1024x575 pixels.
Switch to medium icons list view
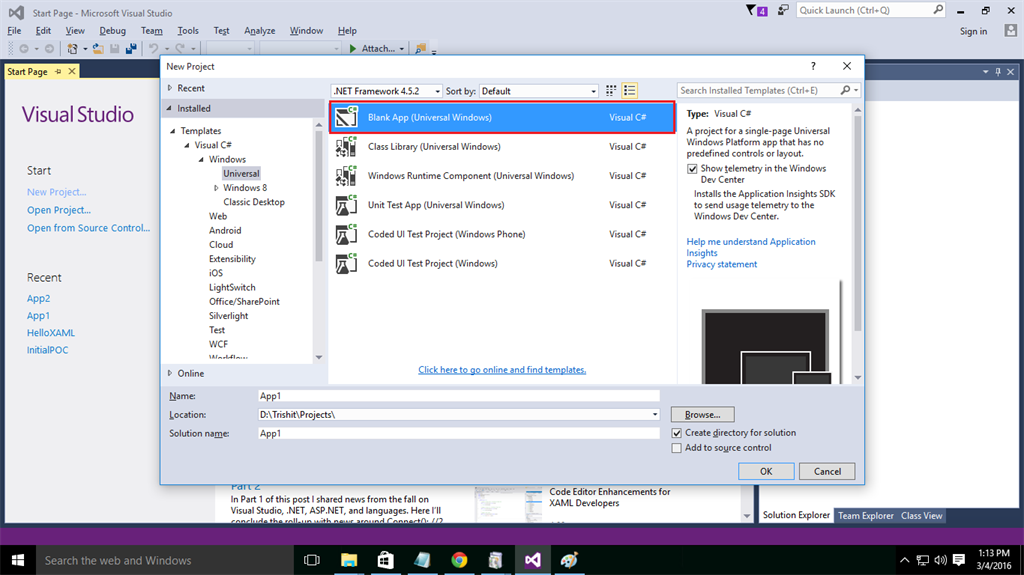[x=630, y=91]
